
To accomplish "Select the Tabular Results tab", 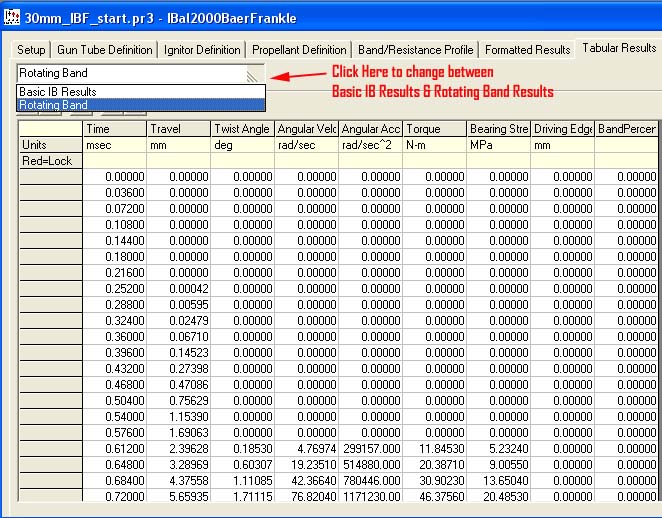I will point(619,48).
